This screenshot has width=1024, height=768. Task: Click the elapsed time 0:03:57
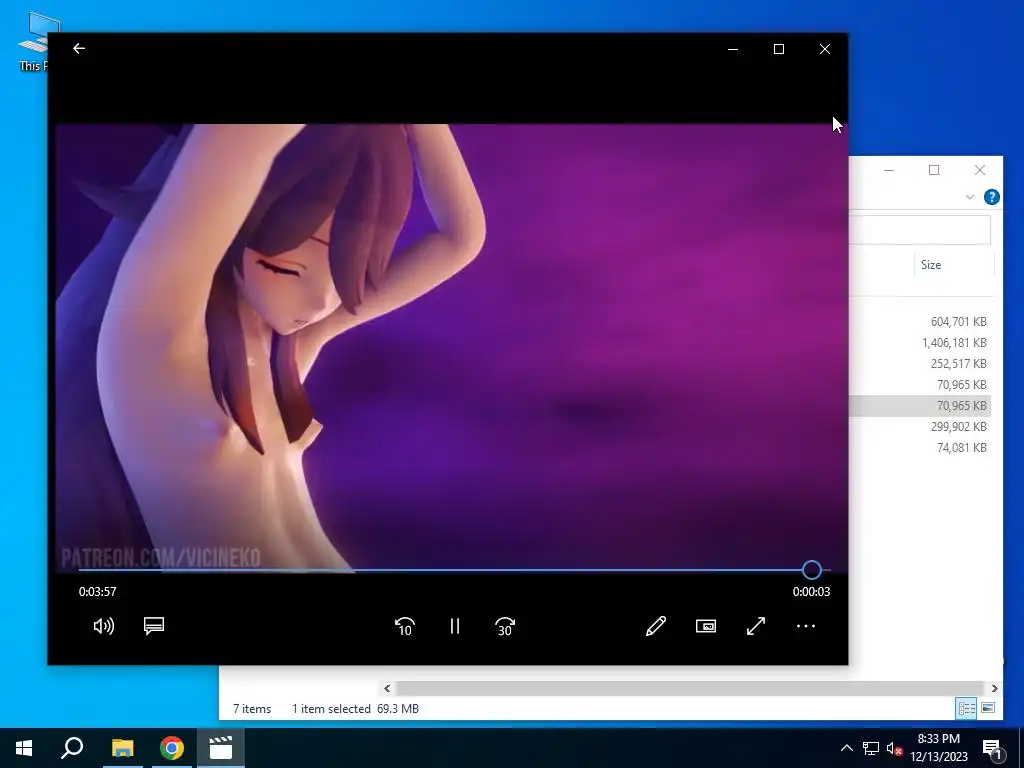[x=97, y=592]
